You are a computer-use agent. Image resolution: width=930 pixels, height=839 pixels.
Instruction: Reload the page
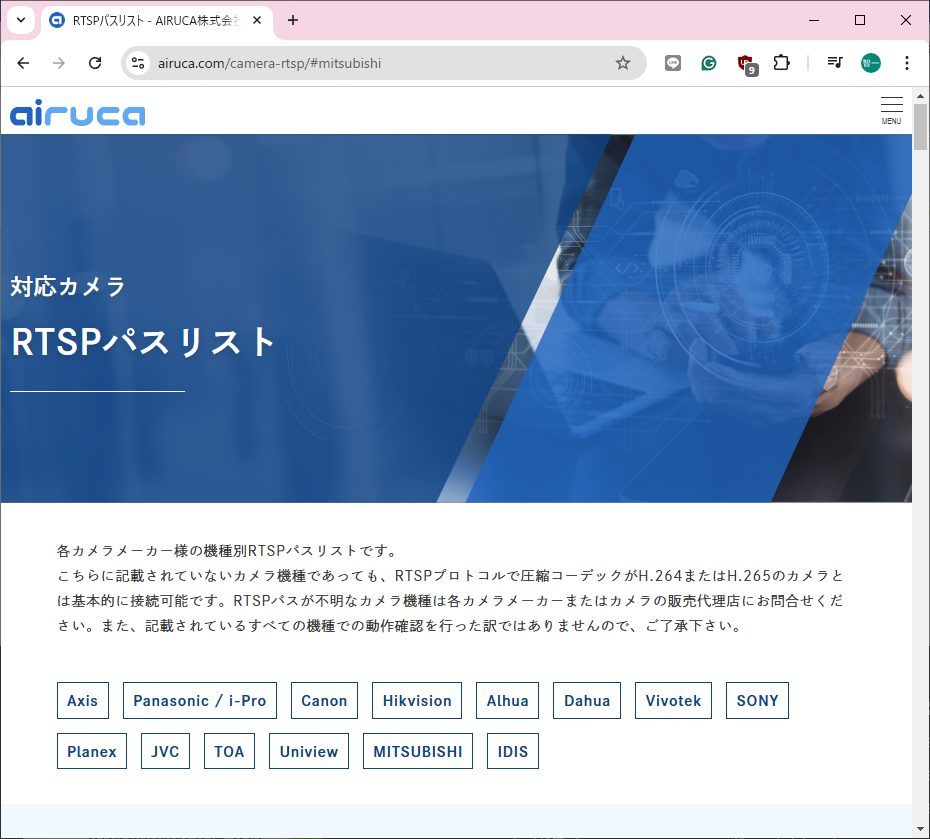[95, 63]
